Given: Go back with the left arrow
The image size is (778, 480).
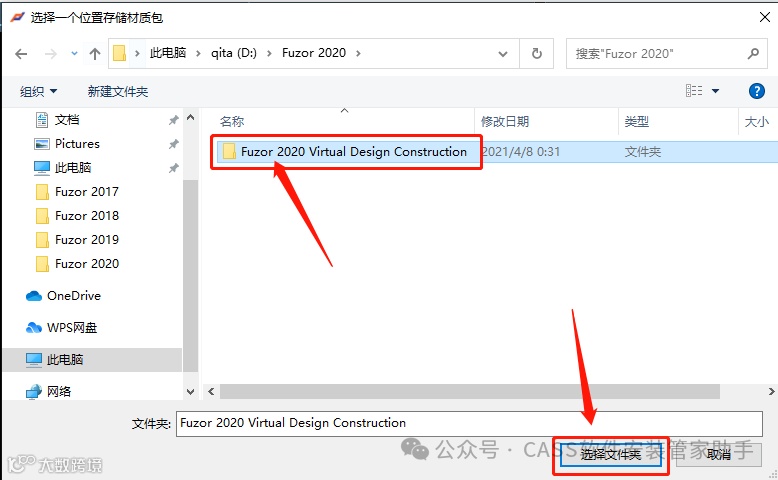Looking at the screenshot, I should (21, 53).
